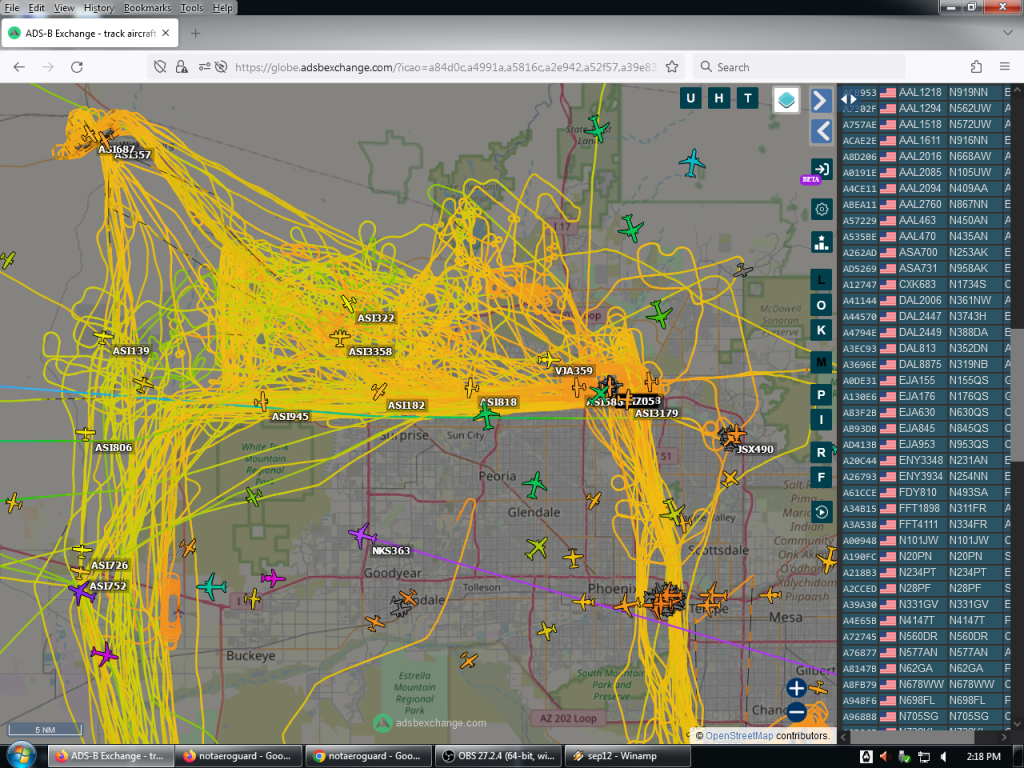Open the View menu
The width and height of the screenshot is (1024, 768).
(x=63, y=8)
